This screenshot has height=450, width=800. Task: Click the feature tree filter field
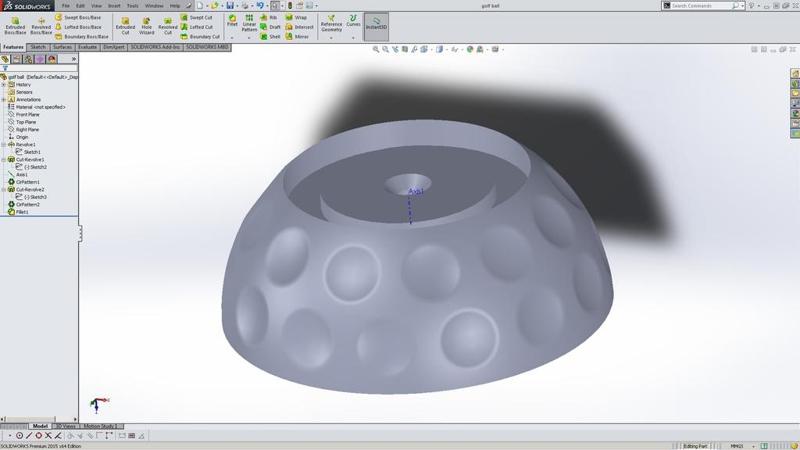(x=39, y=68)
